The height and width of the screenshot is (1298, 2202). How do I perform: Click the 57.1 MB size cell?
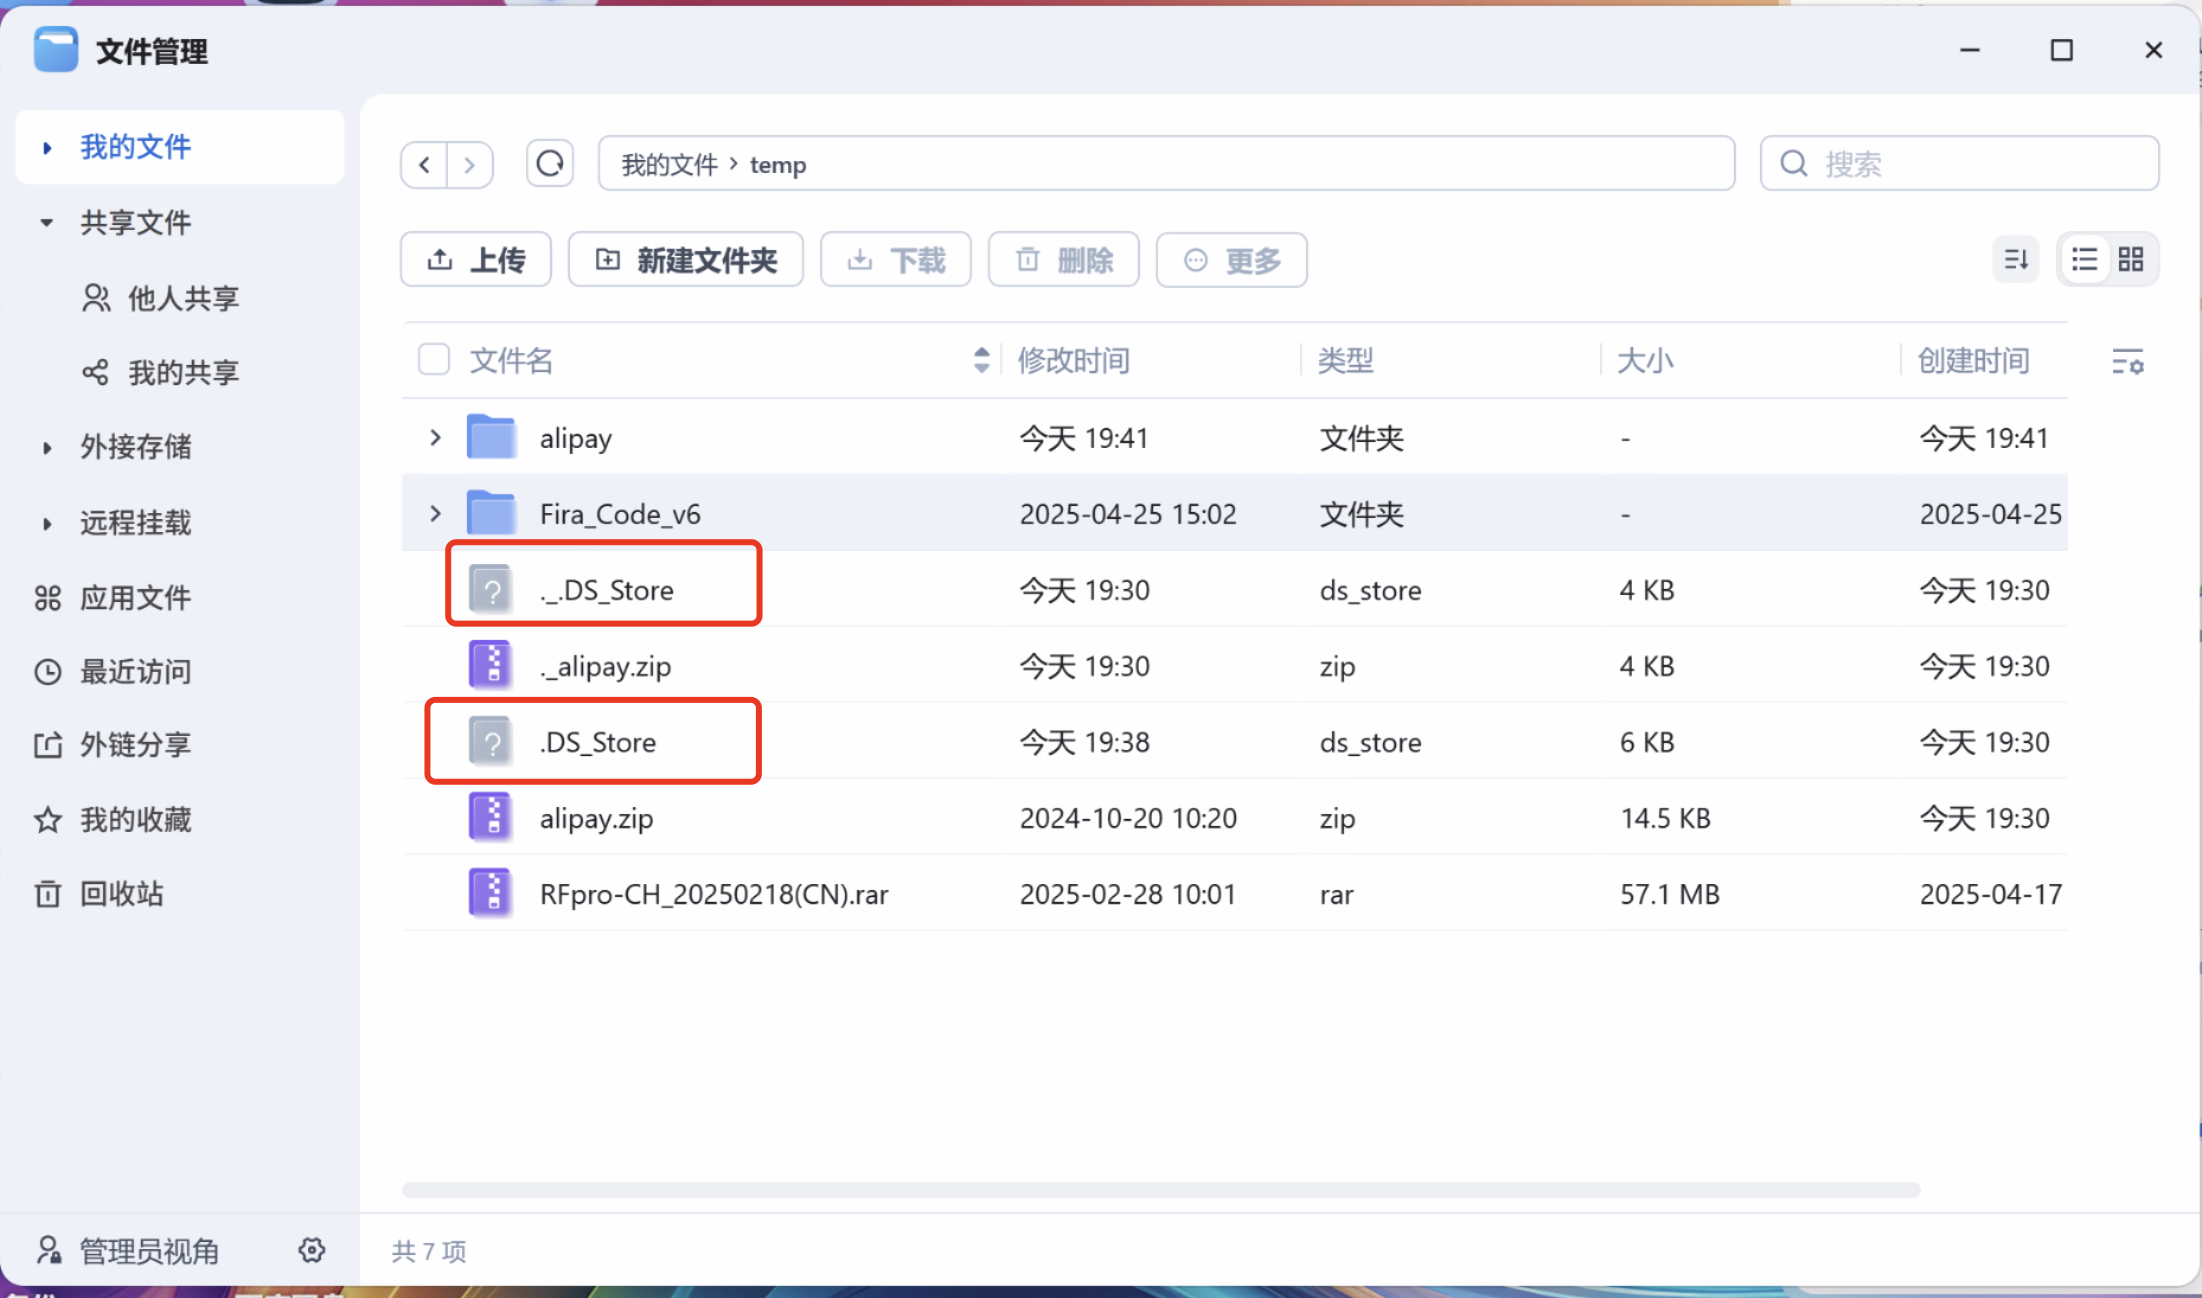click(x=1670, y=894)
